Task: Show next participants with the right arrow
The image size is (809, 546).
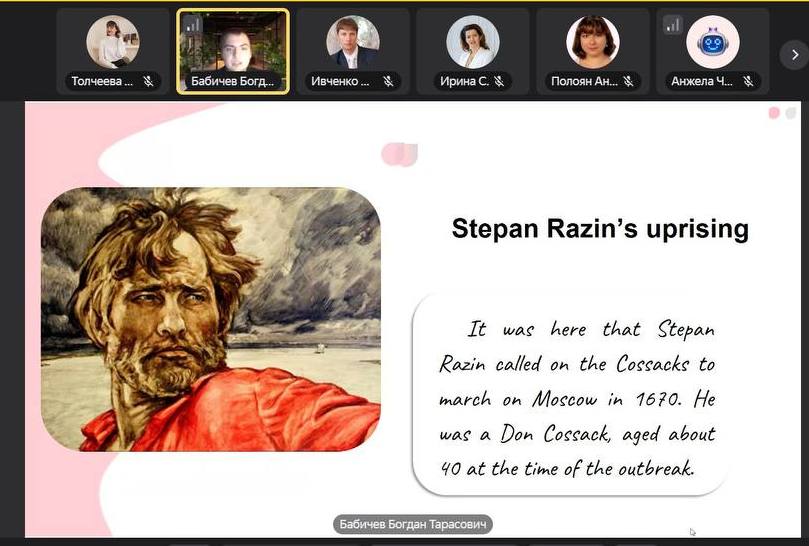Action: [795, 54]
